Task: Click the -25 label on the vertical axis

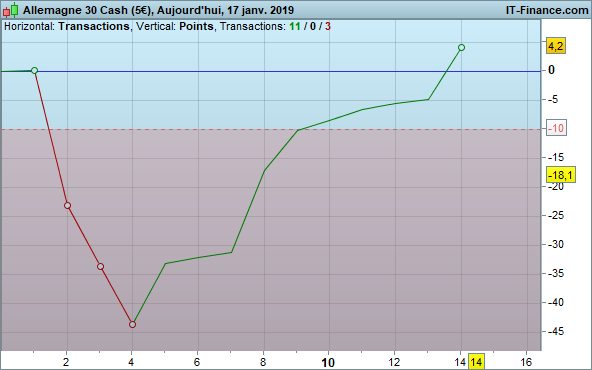Action: point(556,215)
